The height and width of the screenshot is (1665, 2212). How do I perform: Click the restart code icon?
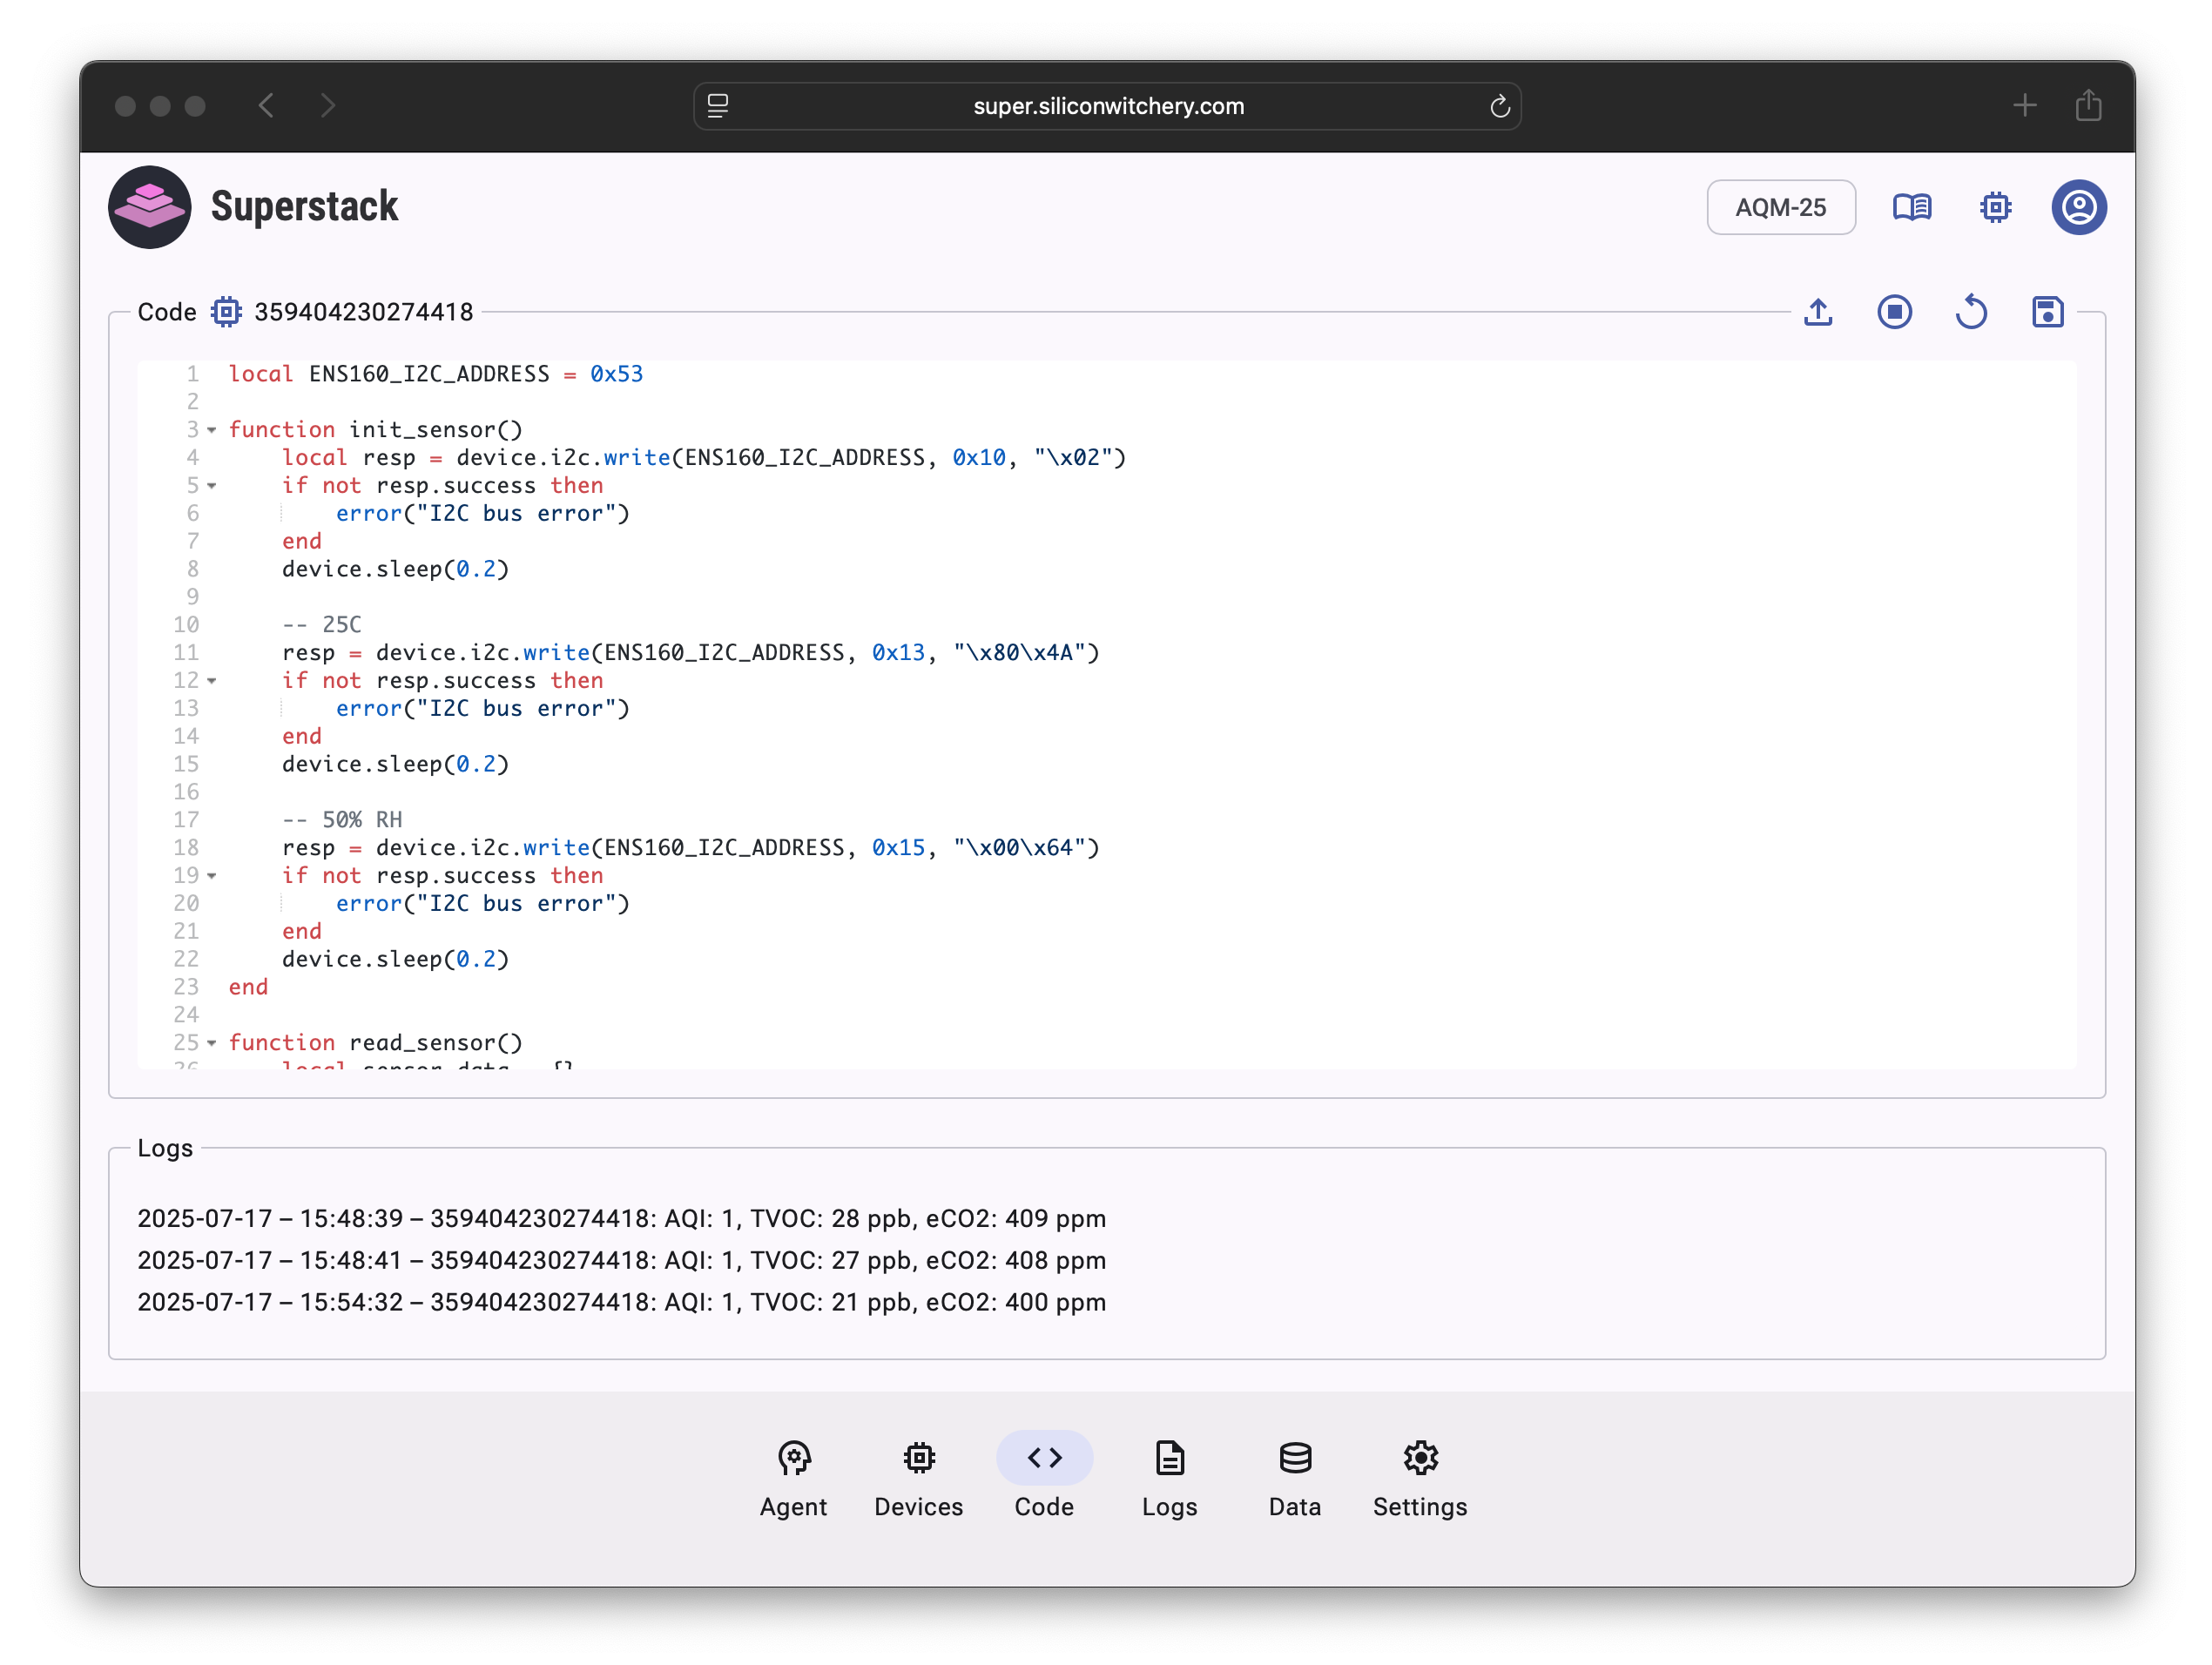click(x=1970, y=313)
